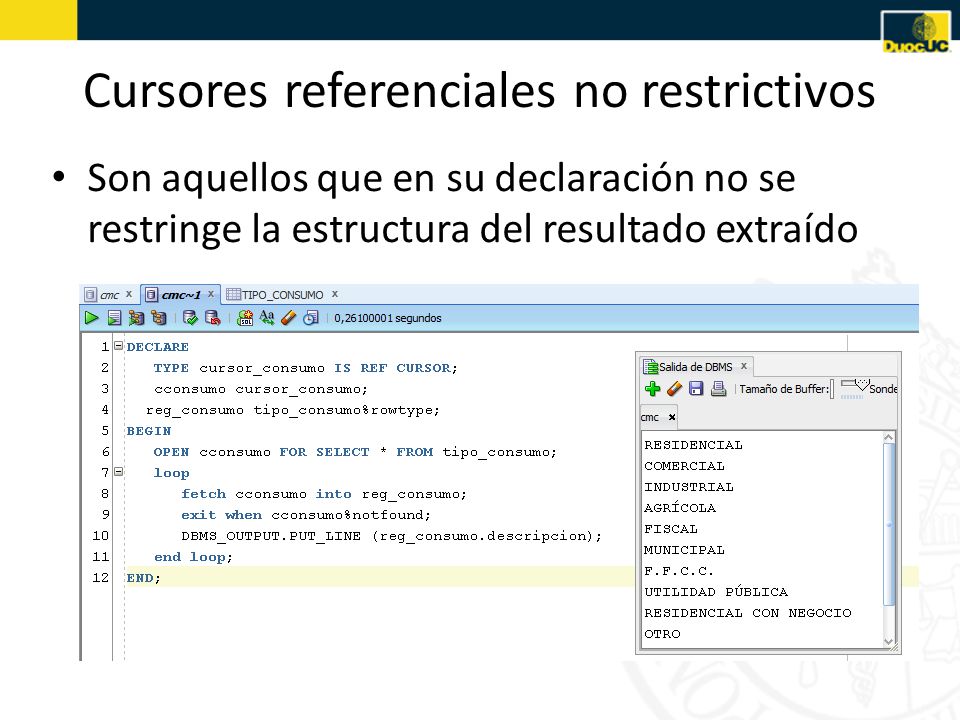
Task: Click the OPEN cconsumo FOR SELECT code line
Action: (355, 452)
